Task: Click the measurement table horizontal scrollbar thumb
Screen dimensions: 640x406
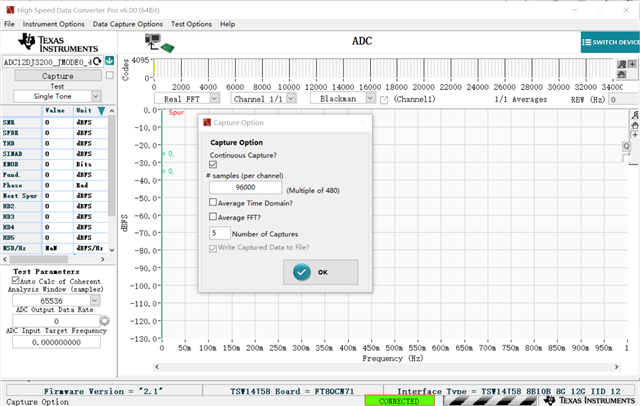Action: click(x=39, y=259)
